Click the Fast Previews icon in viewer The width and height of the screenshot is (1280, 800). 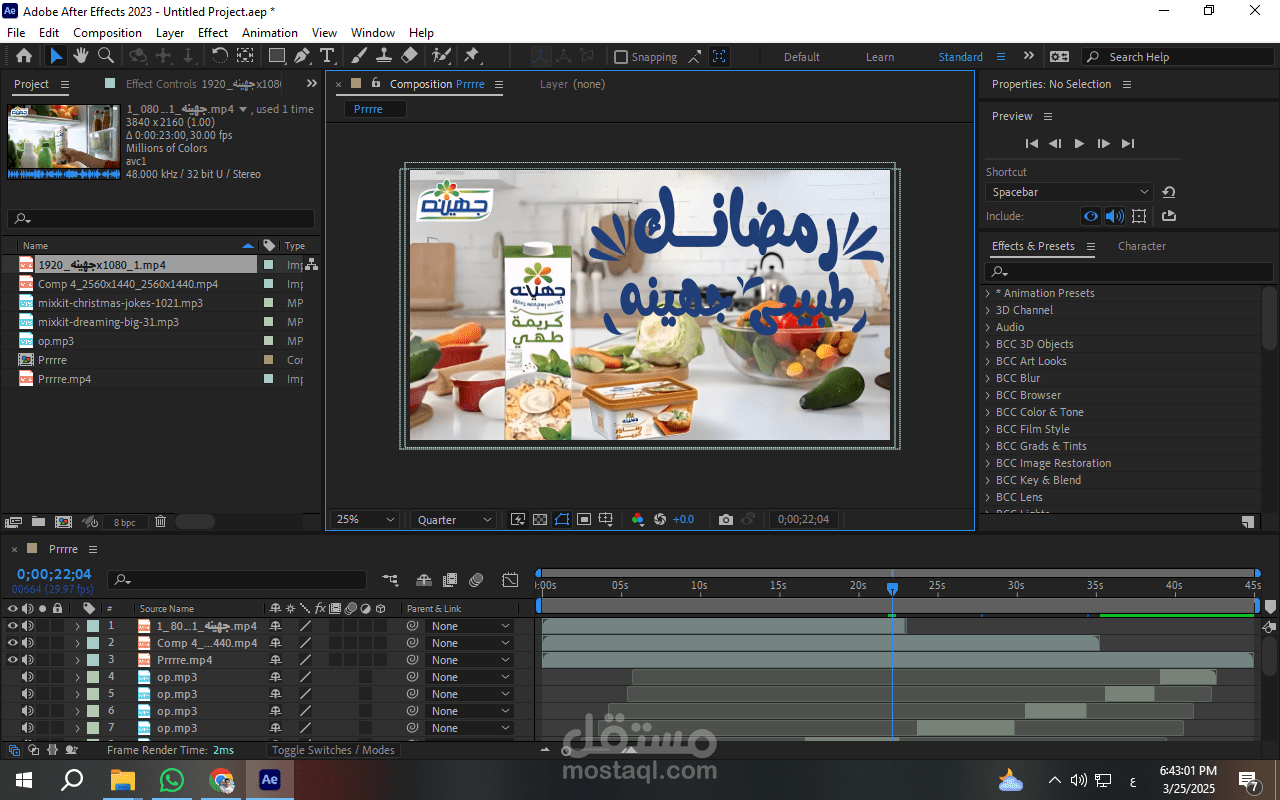click(518, 520)
